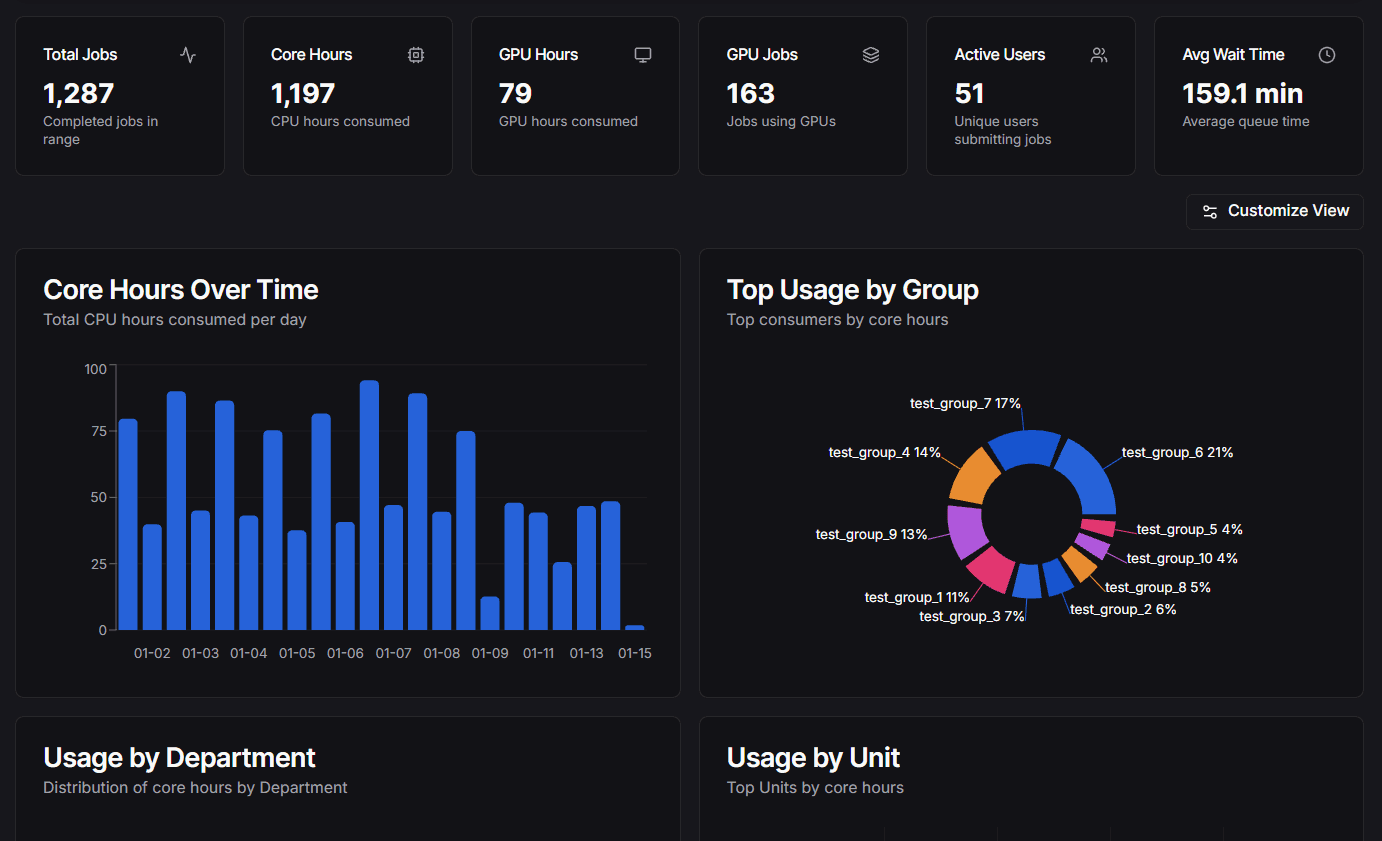Click the monitor icon on GPU Hours card

tap(642, 55)
